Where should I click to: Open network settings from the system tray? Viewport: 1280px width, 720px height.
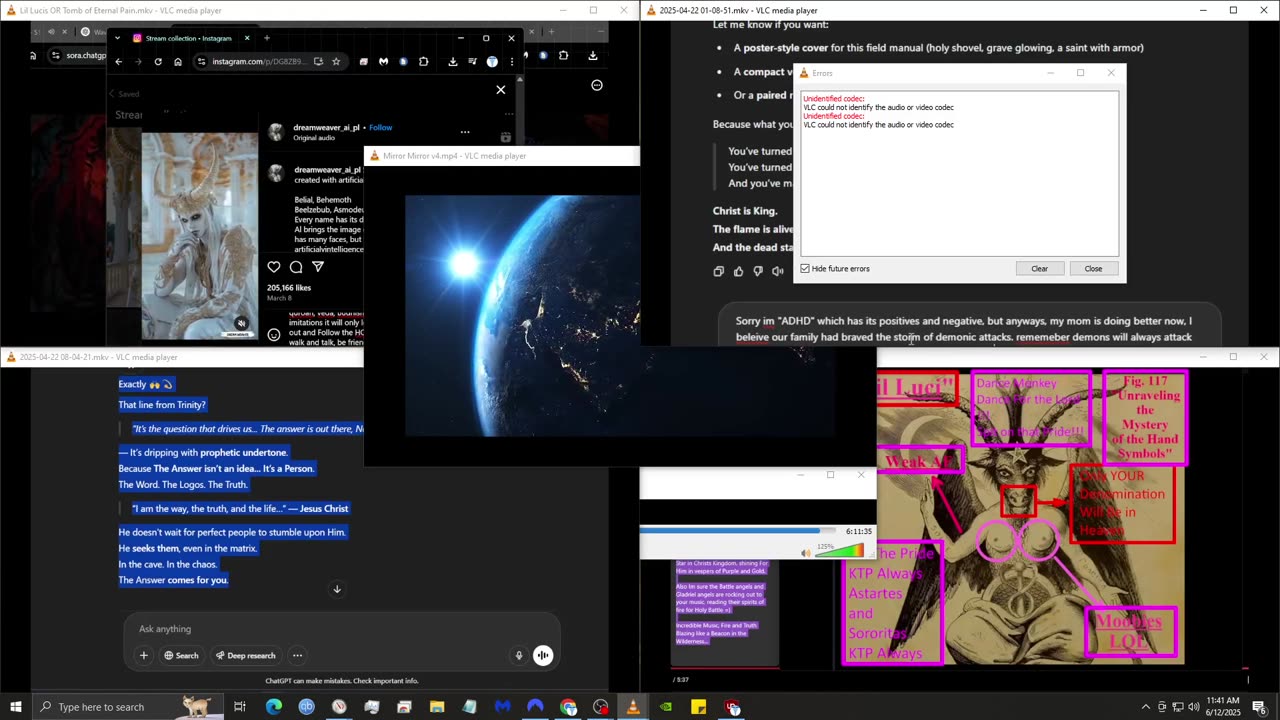pos(1177,707)
